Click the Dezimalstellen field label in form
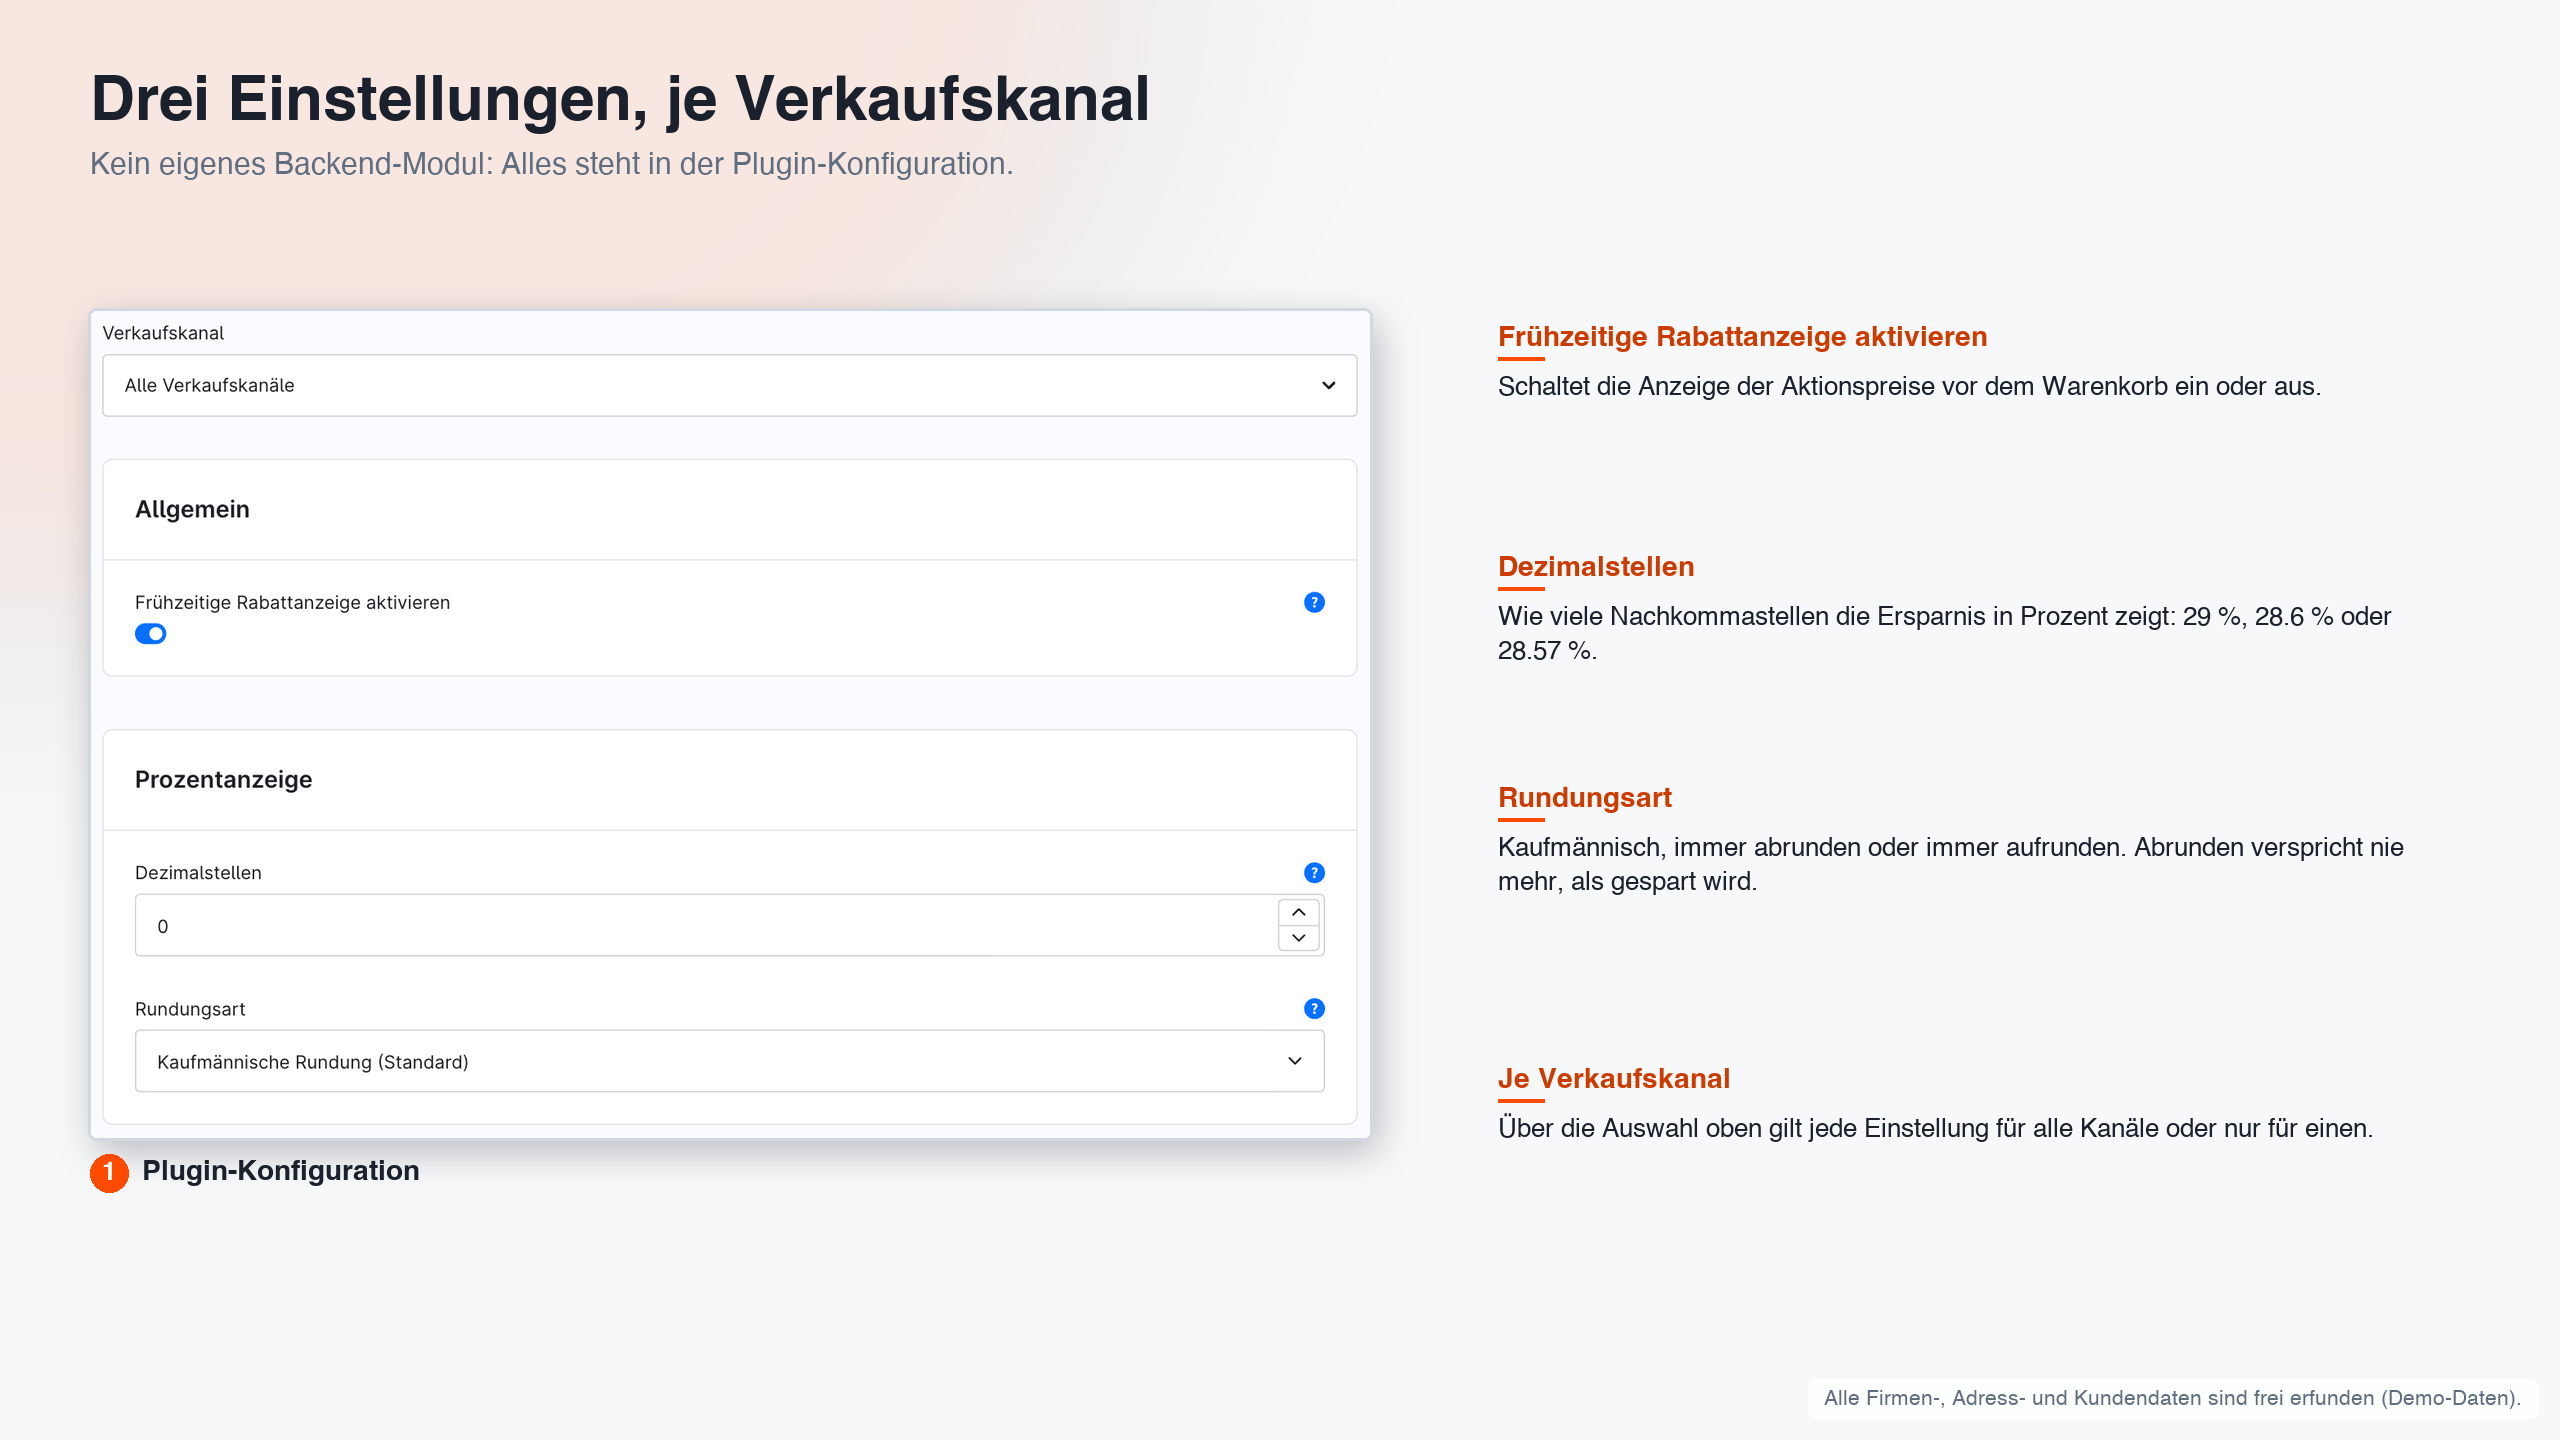Viewport: 2560px width, 1440px height. click(x=198, y=873)
